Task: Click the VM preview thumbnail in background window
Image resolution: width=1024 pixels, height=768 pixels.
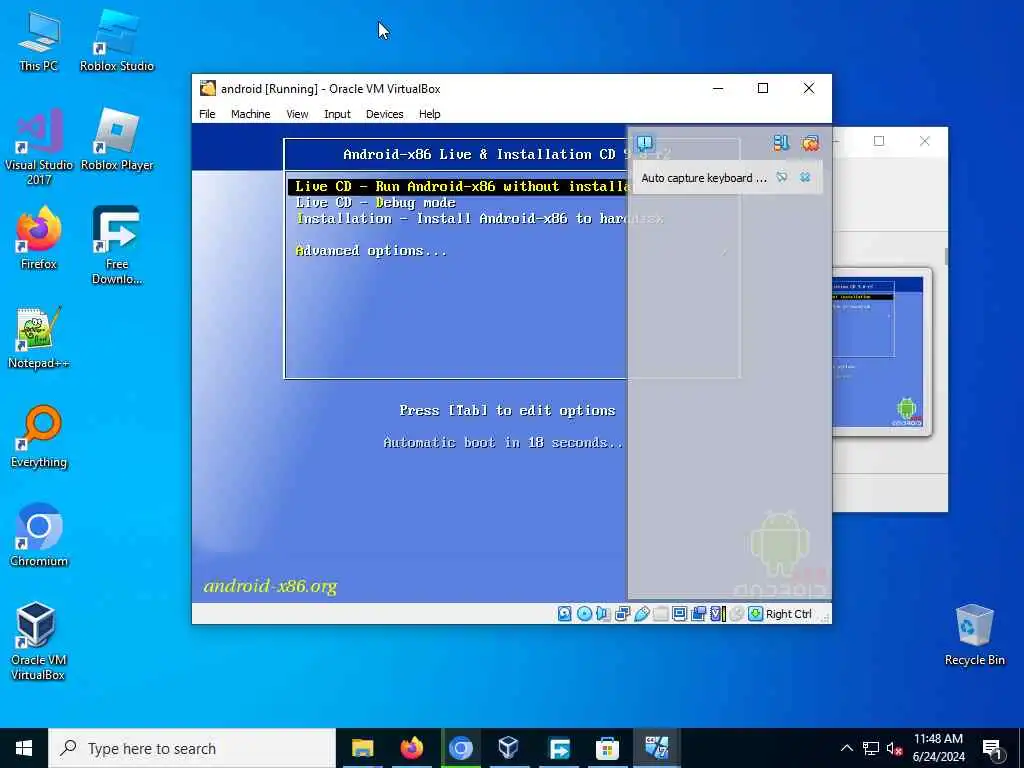Action: [882, 352]
